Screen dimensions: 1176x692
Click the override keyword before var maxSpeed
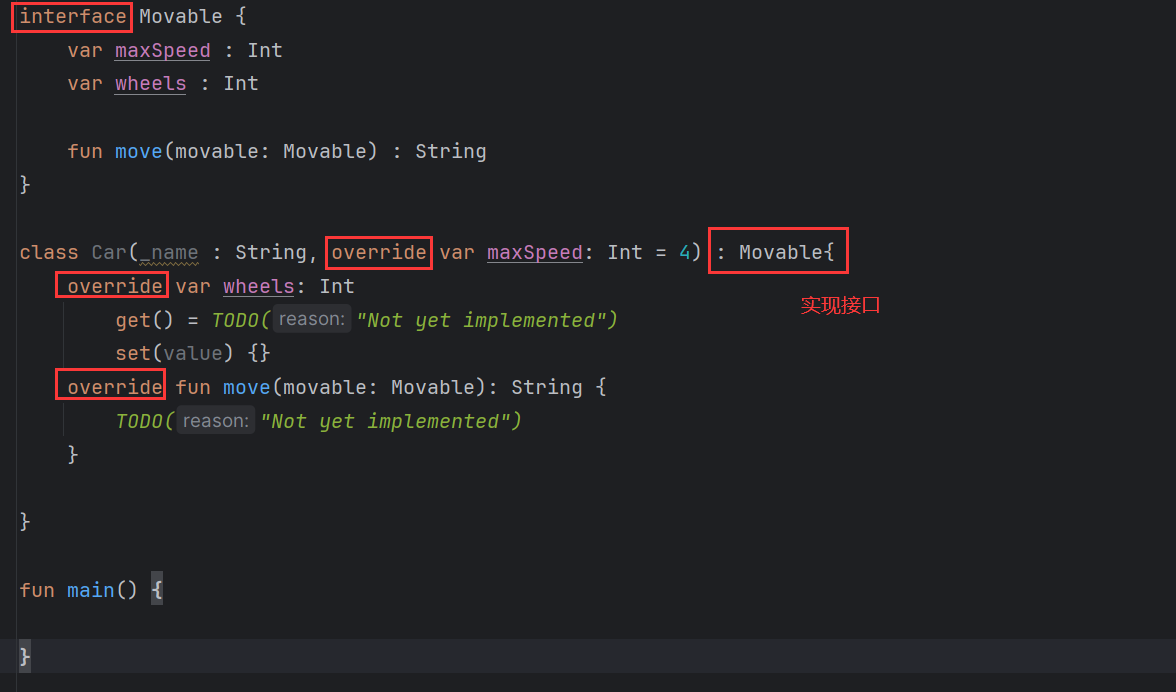tap(378, 252)
